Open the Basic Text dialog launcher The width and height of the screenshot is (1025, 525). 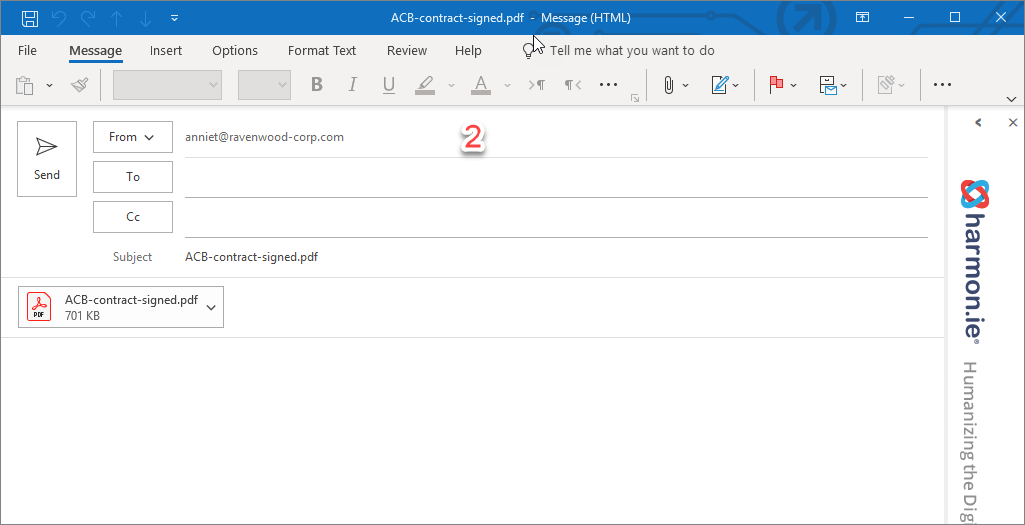tap(634, 98)
